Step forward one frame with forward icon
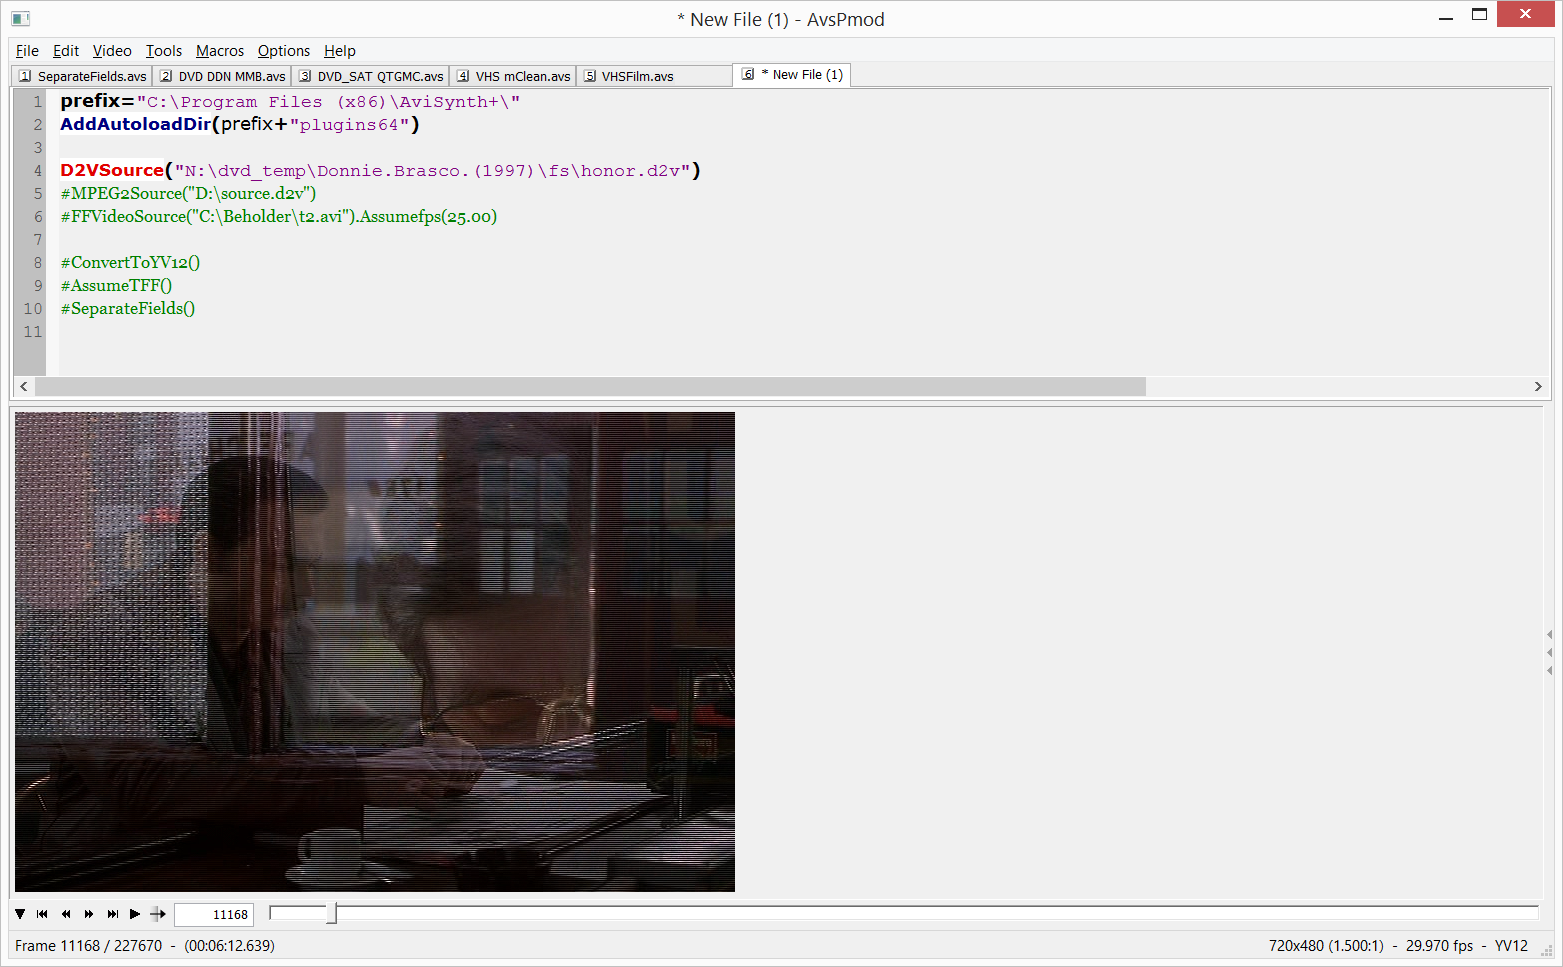Screen dimensions: 1563x967 89,914
